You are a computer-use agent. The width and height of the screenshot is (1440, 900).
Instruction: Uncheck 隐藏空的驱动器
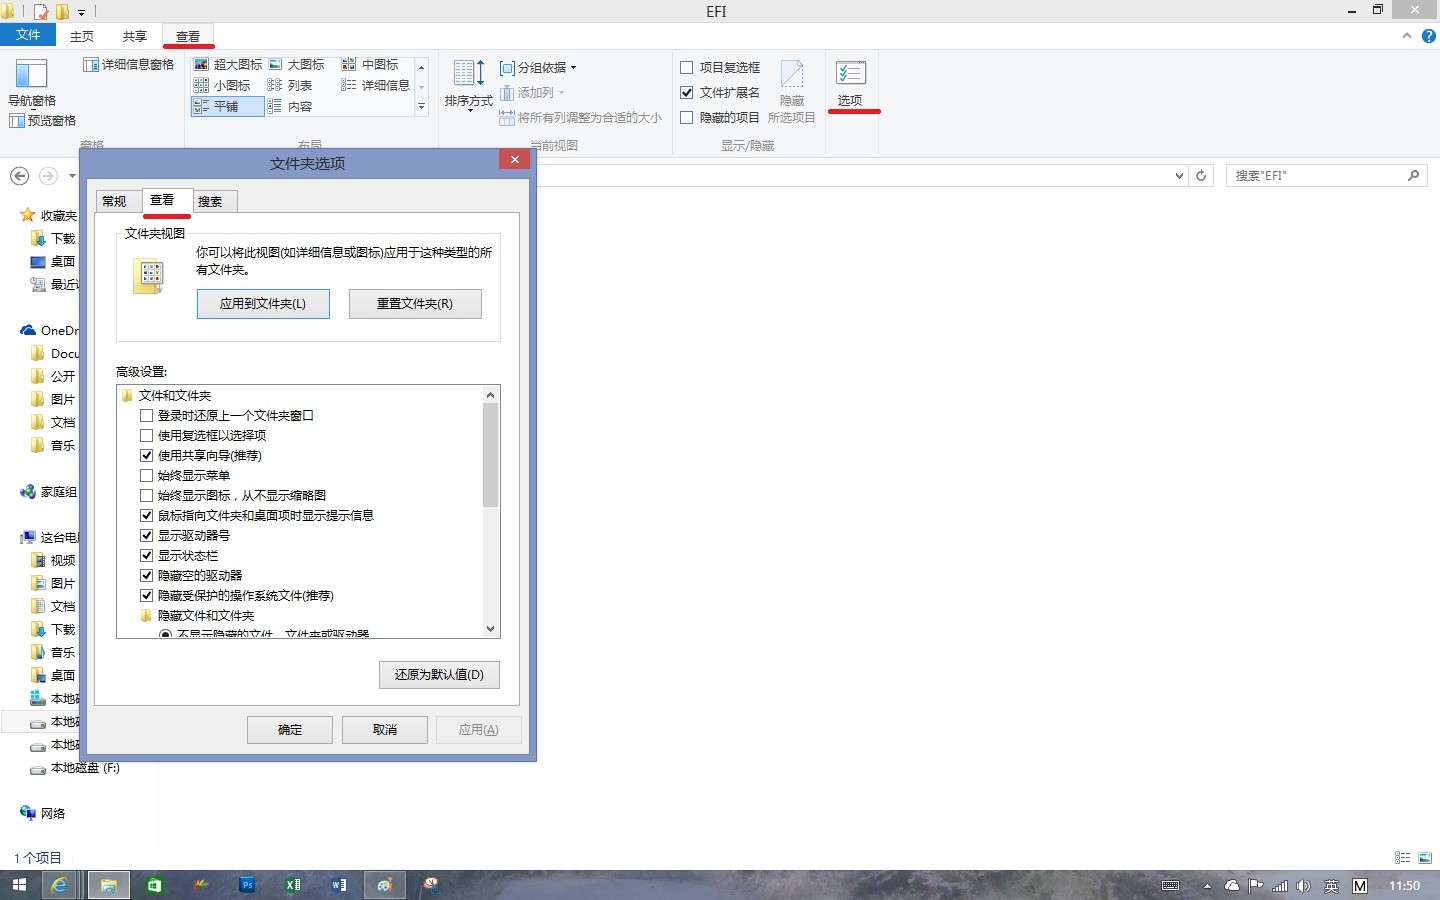[x=147, y=575]
